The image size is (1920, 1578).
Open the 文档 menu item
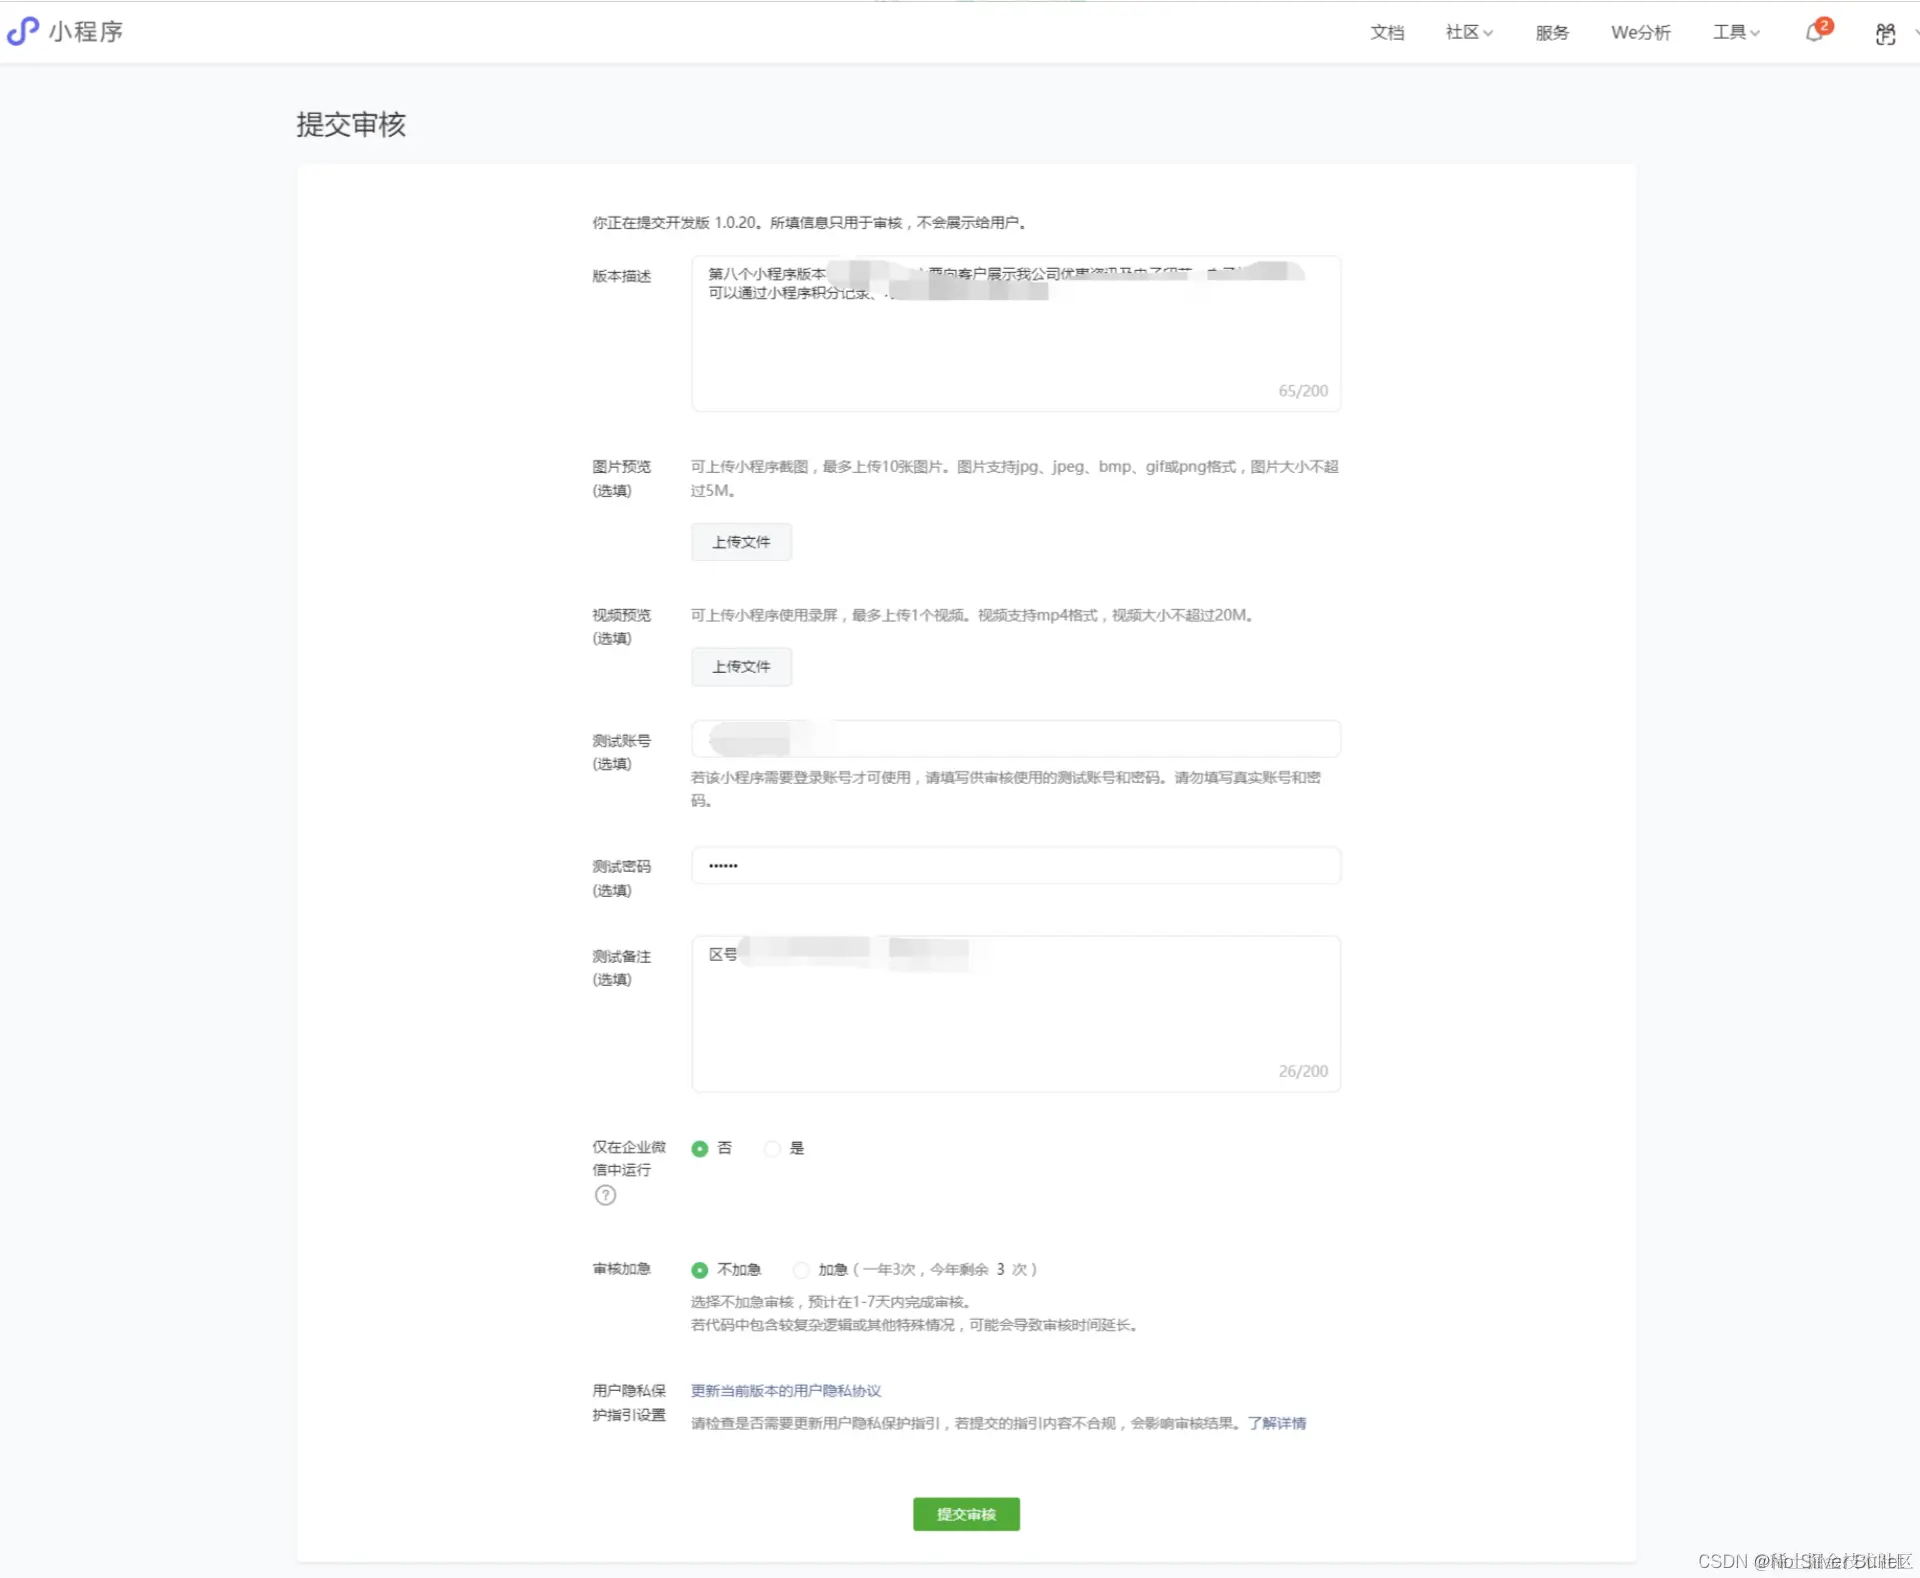click(1387, 33)
